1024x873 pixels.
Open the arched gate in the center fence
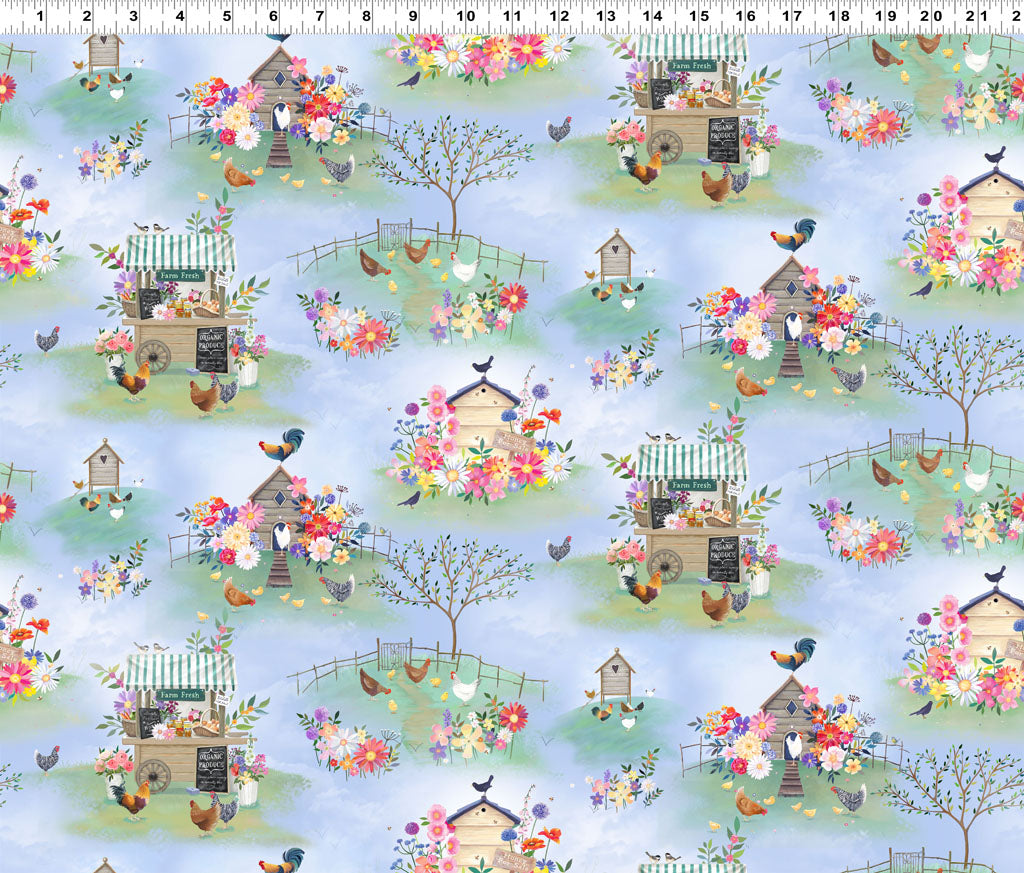(x=394, y=237)
